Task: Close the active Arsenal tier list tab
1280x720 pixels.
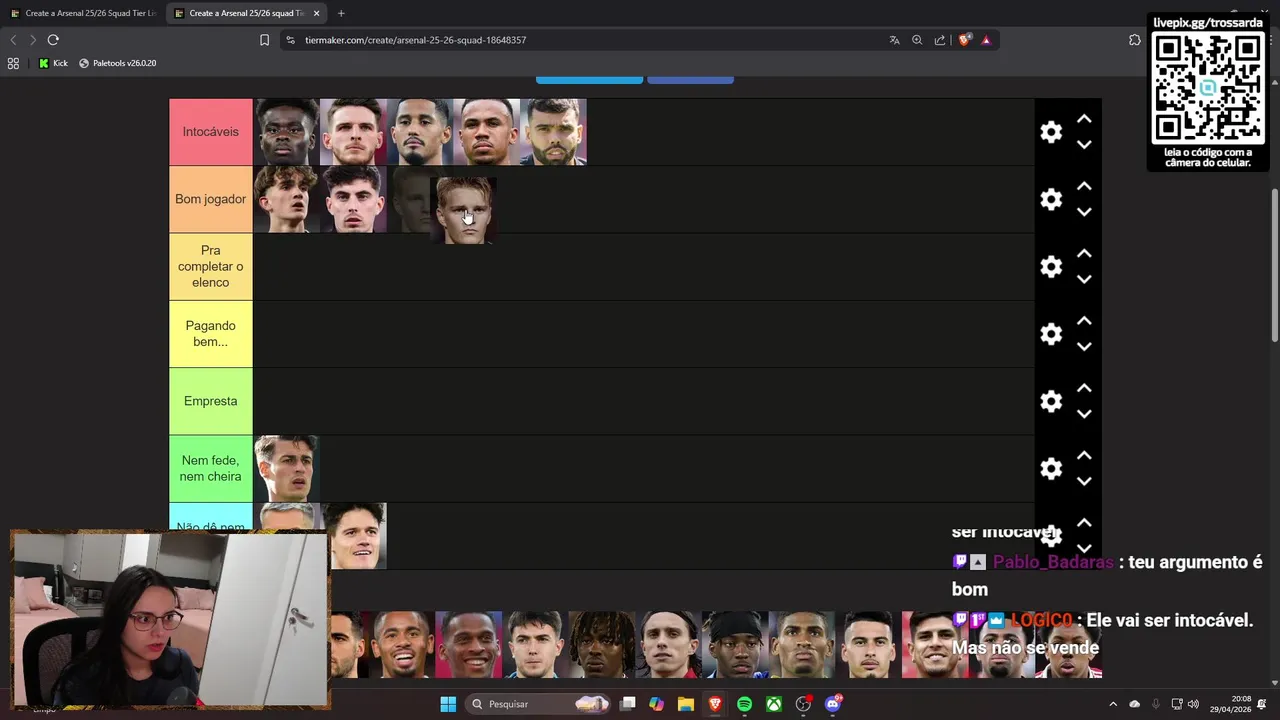Action: tap(317, 13)
